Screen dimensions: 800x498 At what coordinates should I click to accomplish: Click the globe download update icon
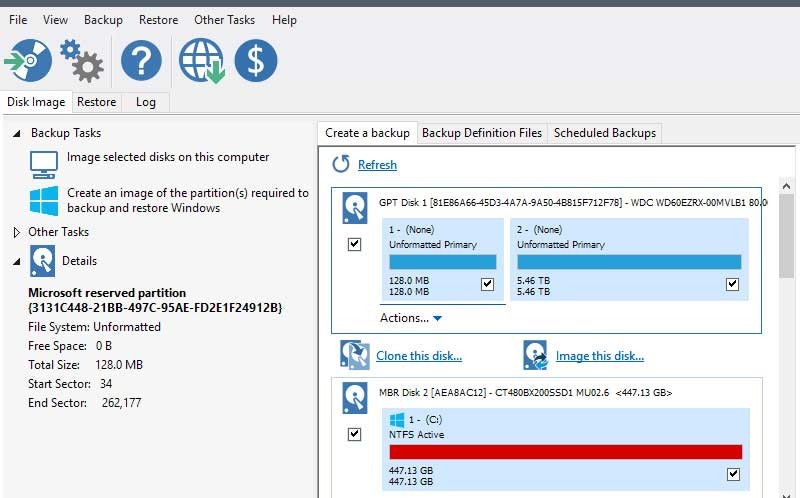[x=200, y=62]
